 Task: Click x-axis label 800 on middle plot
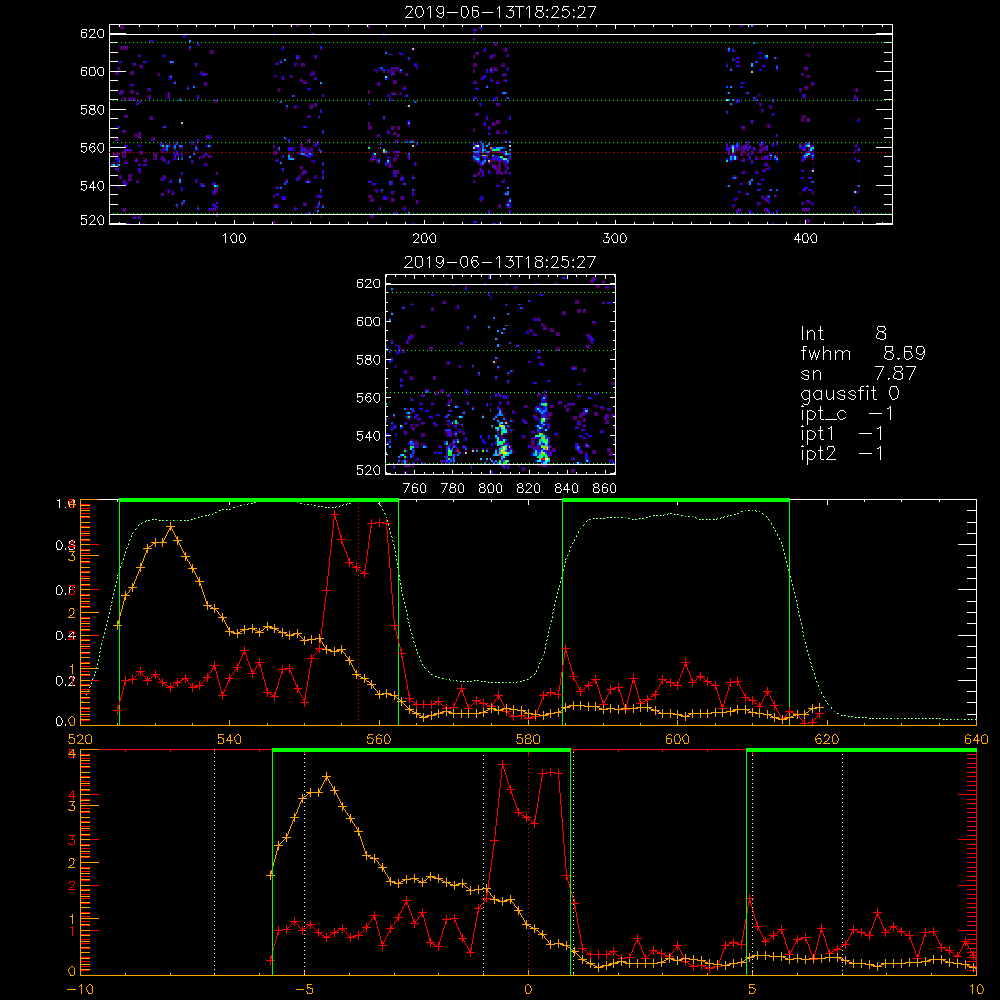tap(490, 489)
